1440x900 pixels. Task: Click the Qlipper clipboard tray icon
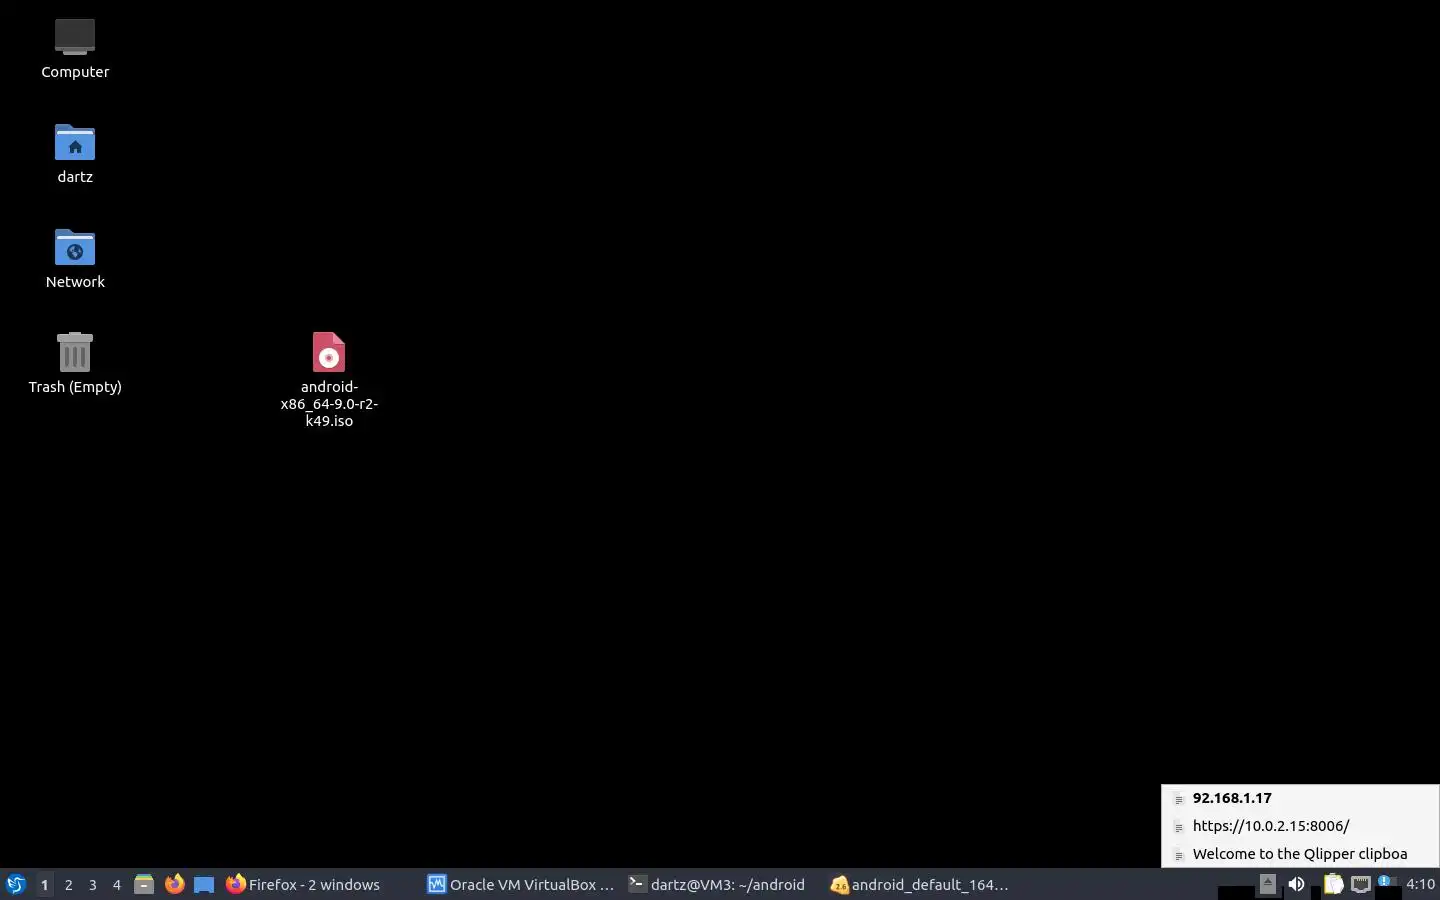point(1333,884)
